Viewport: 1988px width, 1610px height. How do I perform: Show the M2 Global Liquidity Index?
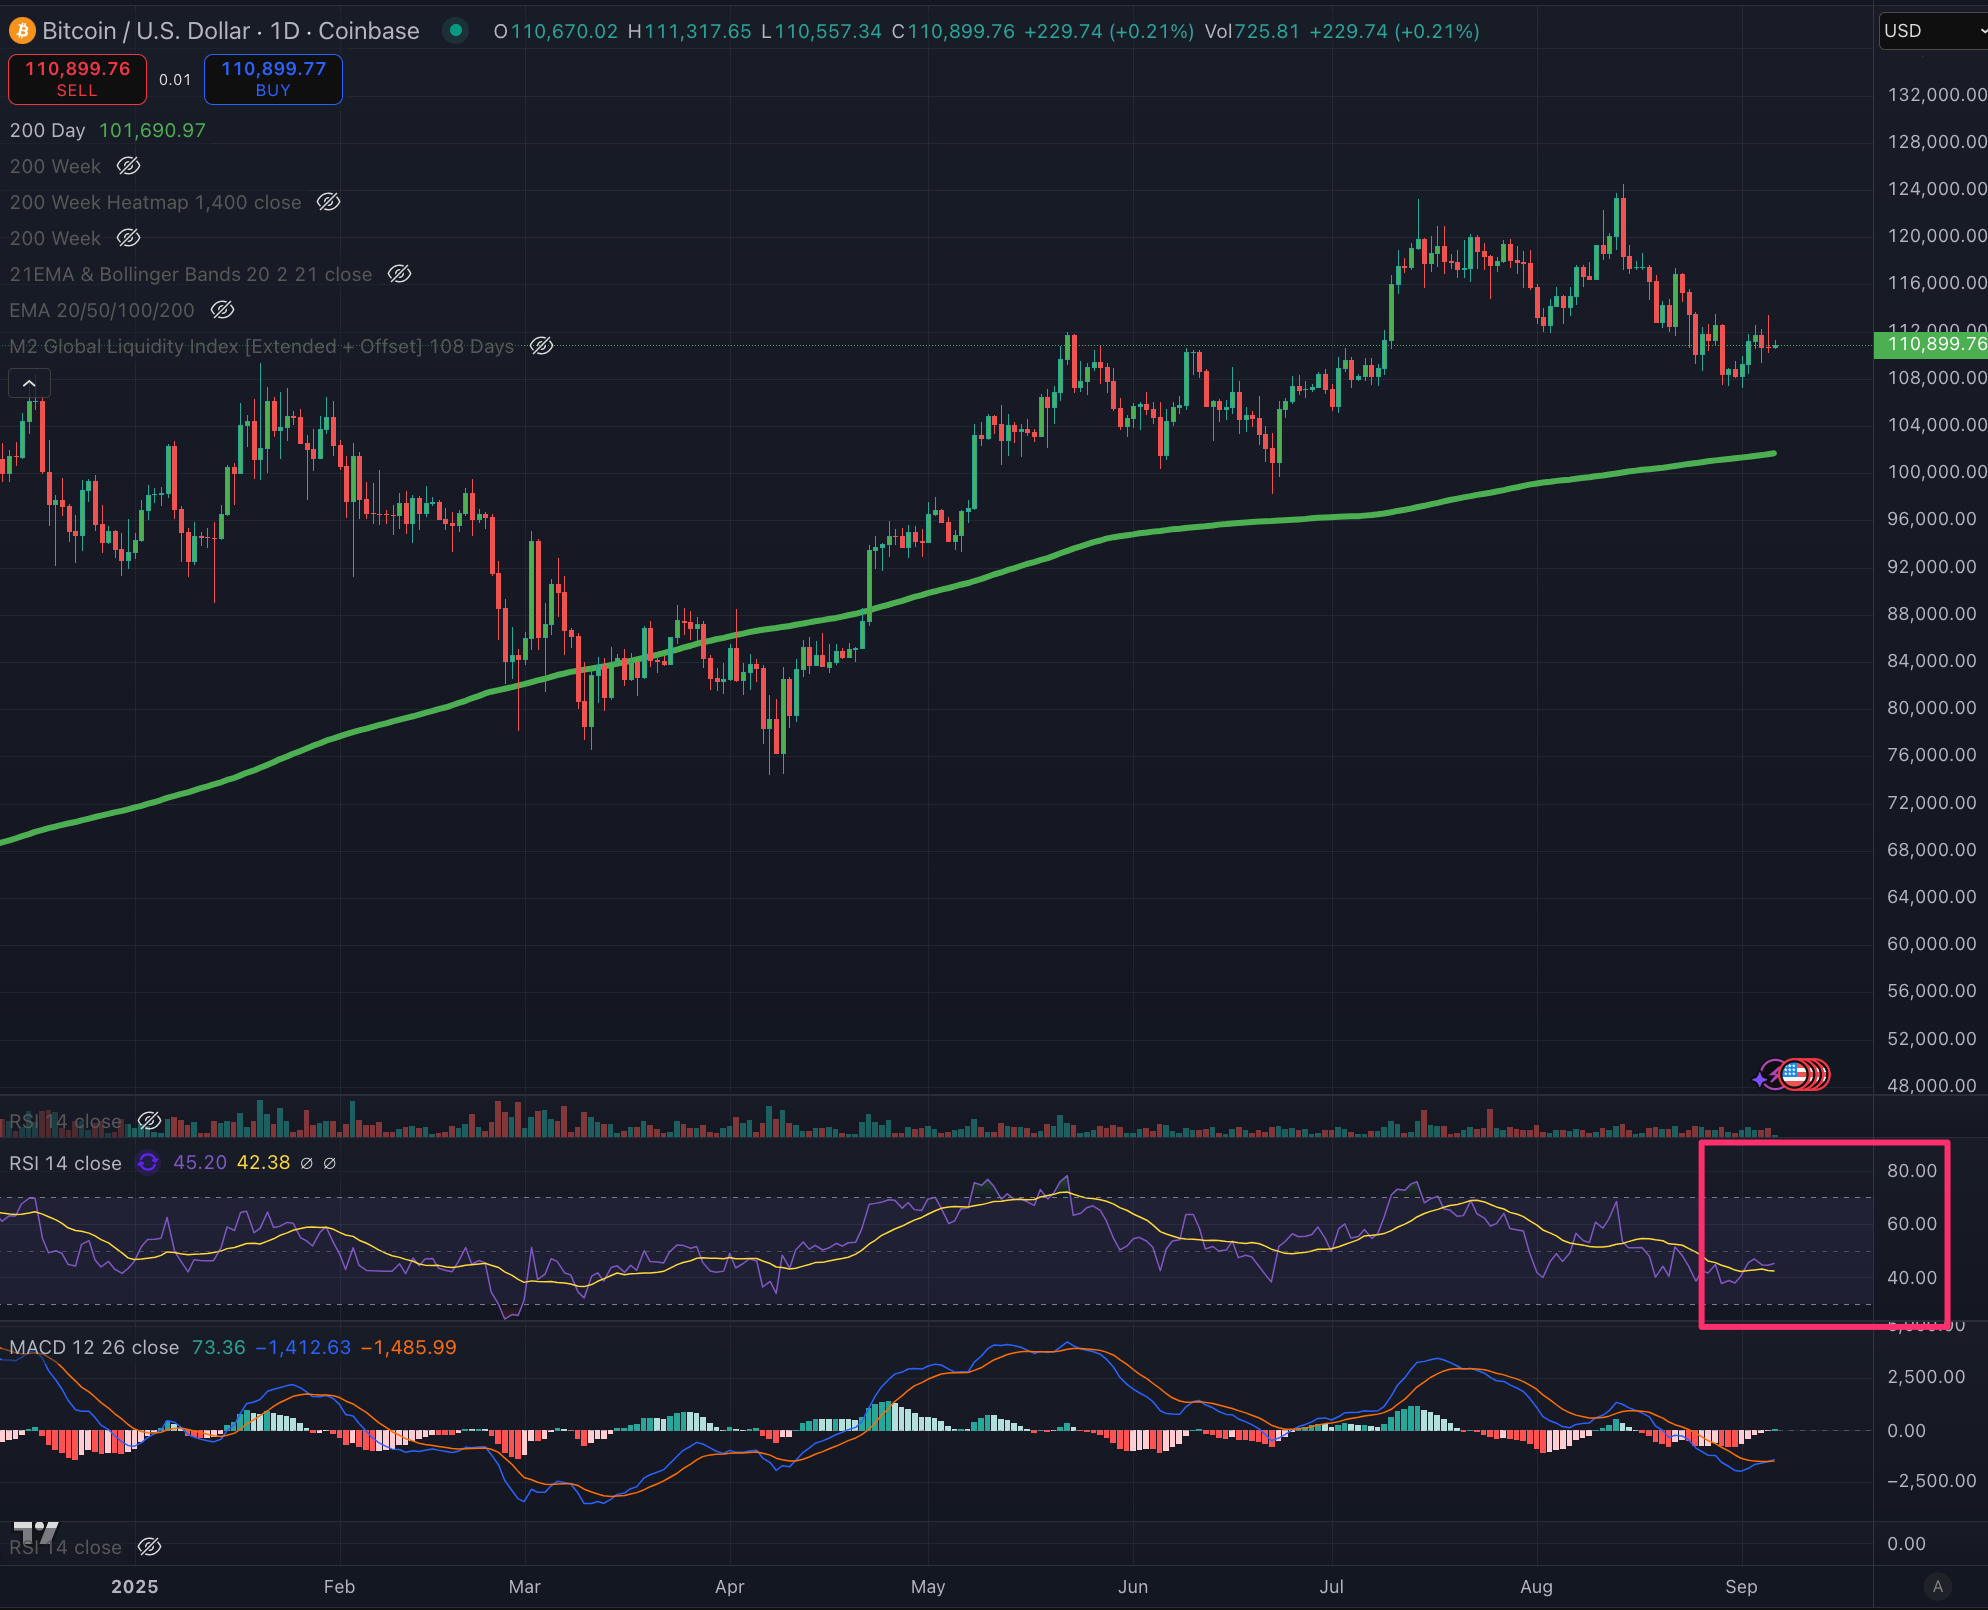[x=541, y=346]
